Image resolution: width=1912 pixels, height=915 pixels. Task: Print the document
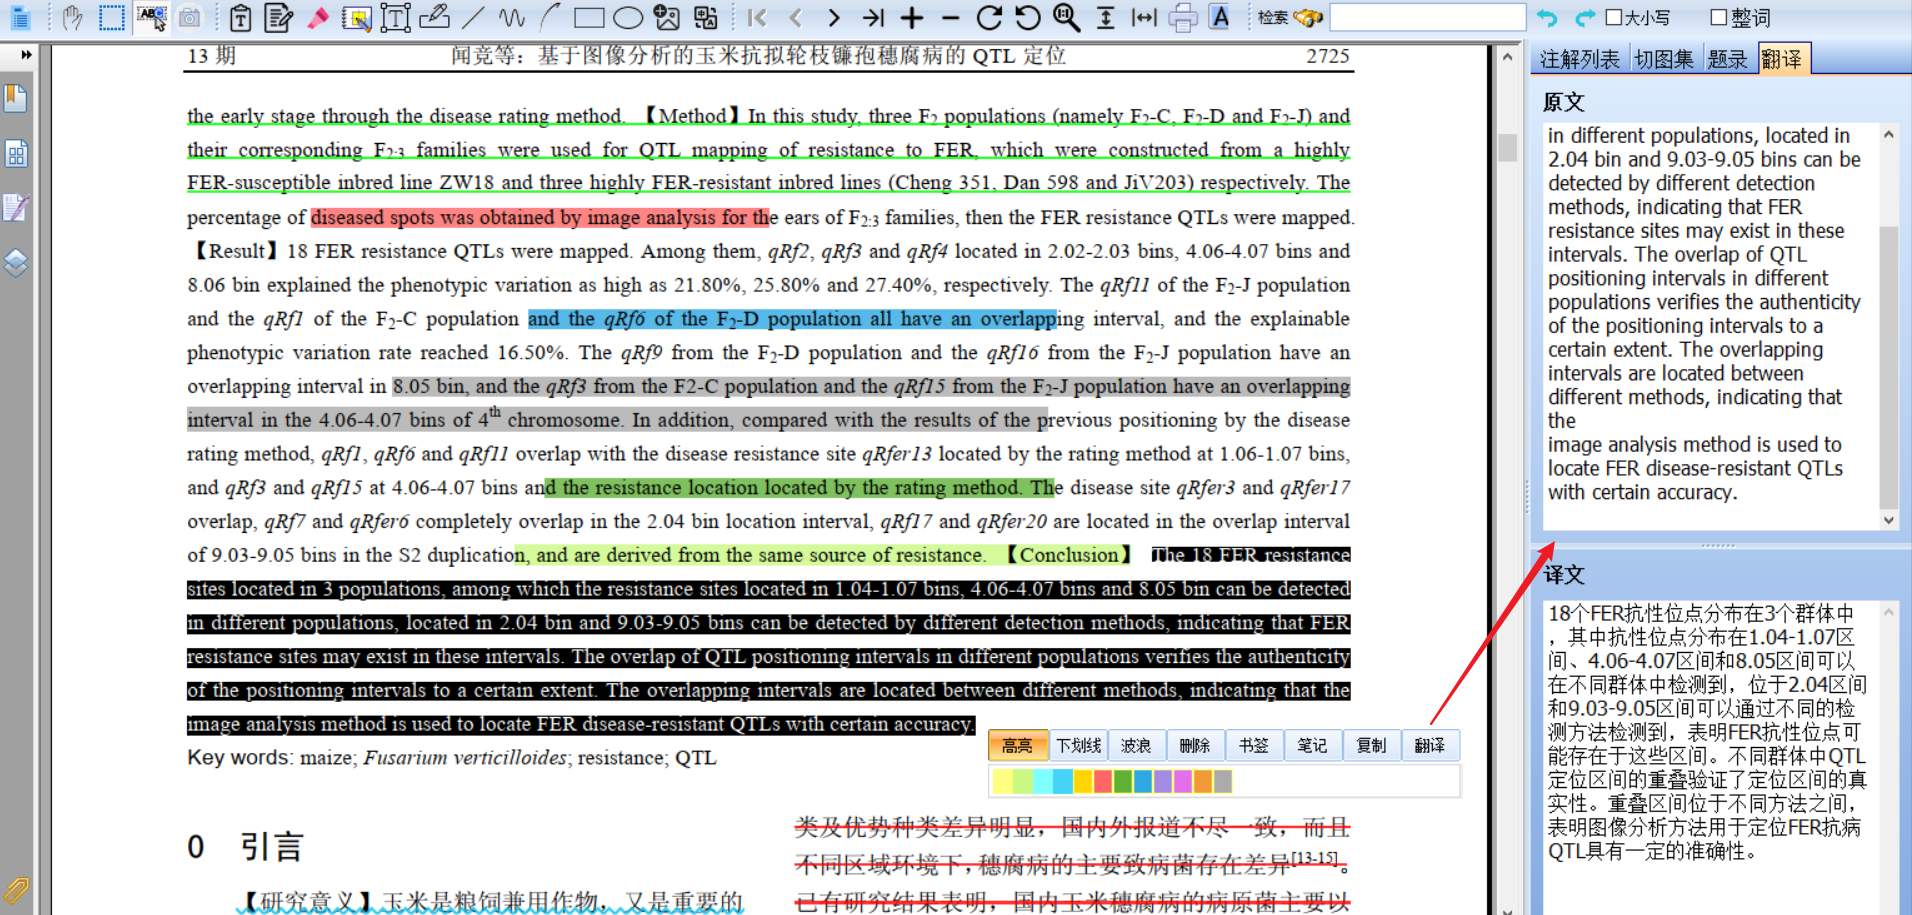tap(1183, 17)
